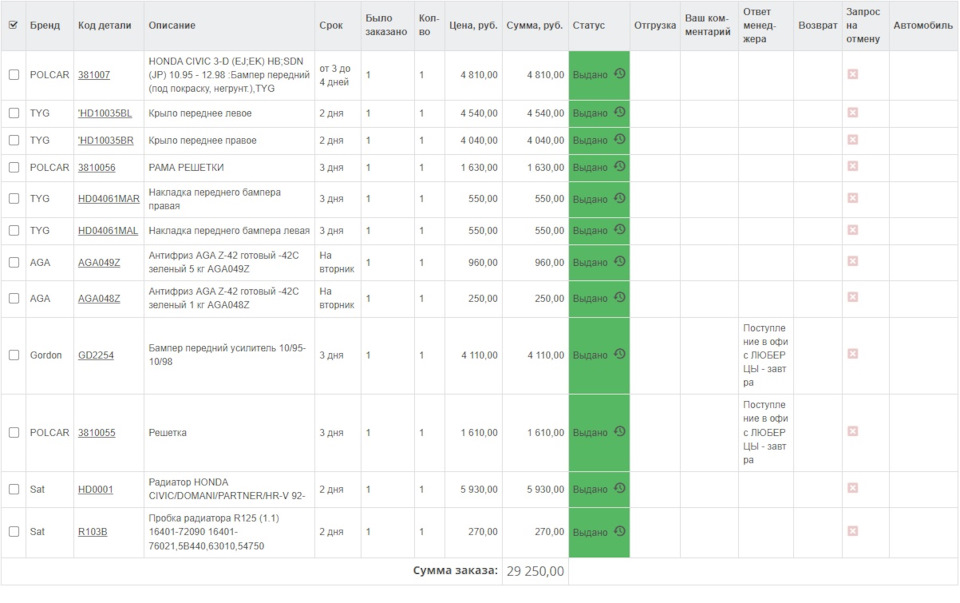Toggle the select-all checkbox in header
This screenshot has width=960, height=603.
(x=13, y=25)
